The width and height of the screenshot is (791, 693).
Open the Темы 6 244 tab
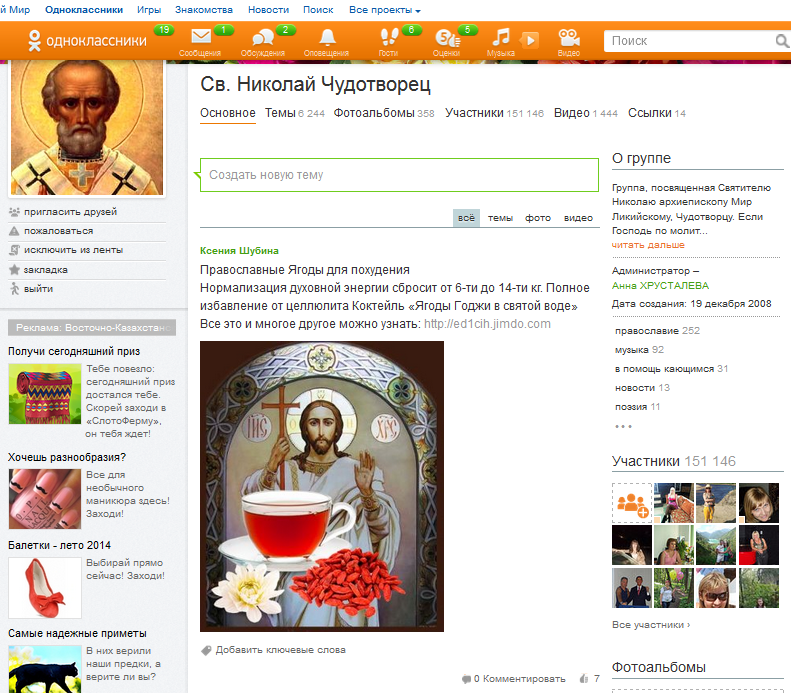pos(295,113)
